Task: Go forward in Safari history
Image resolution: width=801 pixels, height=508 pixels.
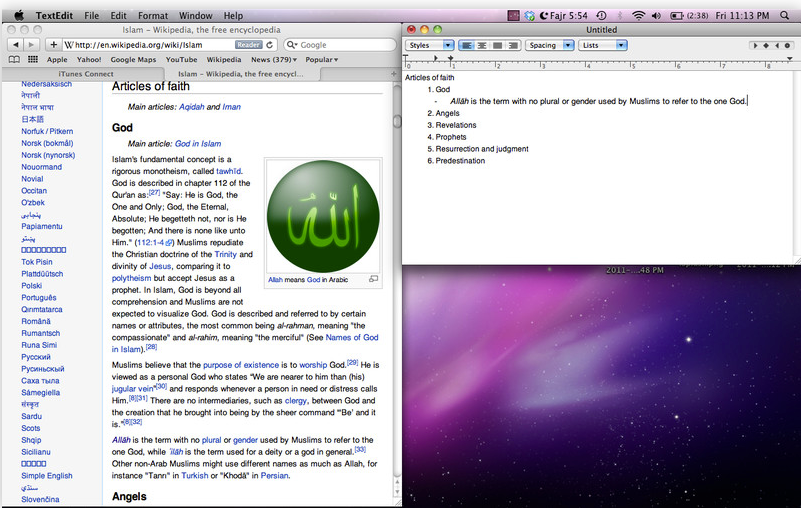Action: (x=32, y=44)
